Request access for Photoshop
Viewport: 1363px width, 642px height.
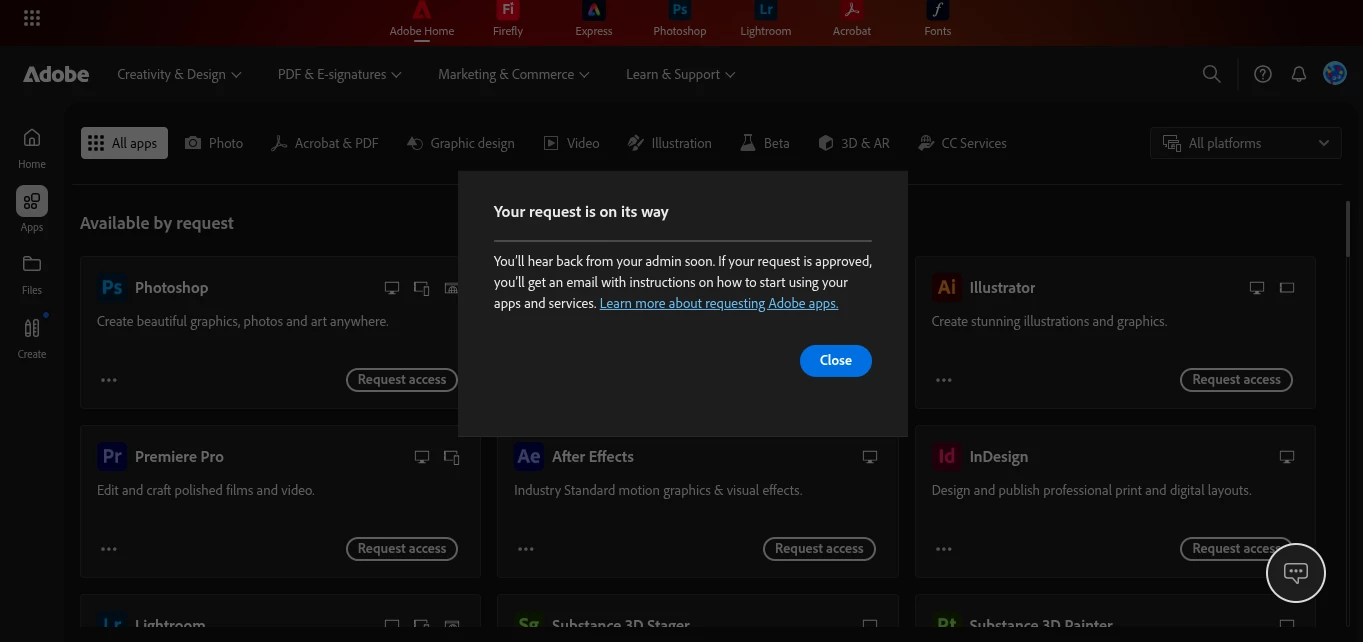[x=402, y=379]
